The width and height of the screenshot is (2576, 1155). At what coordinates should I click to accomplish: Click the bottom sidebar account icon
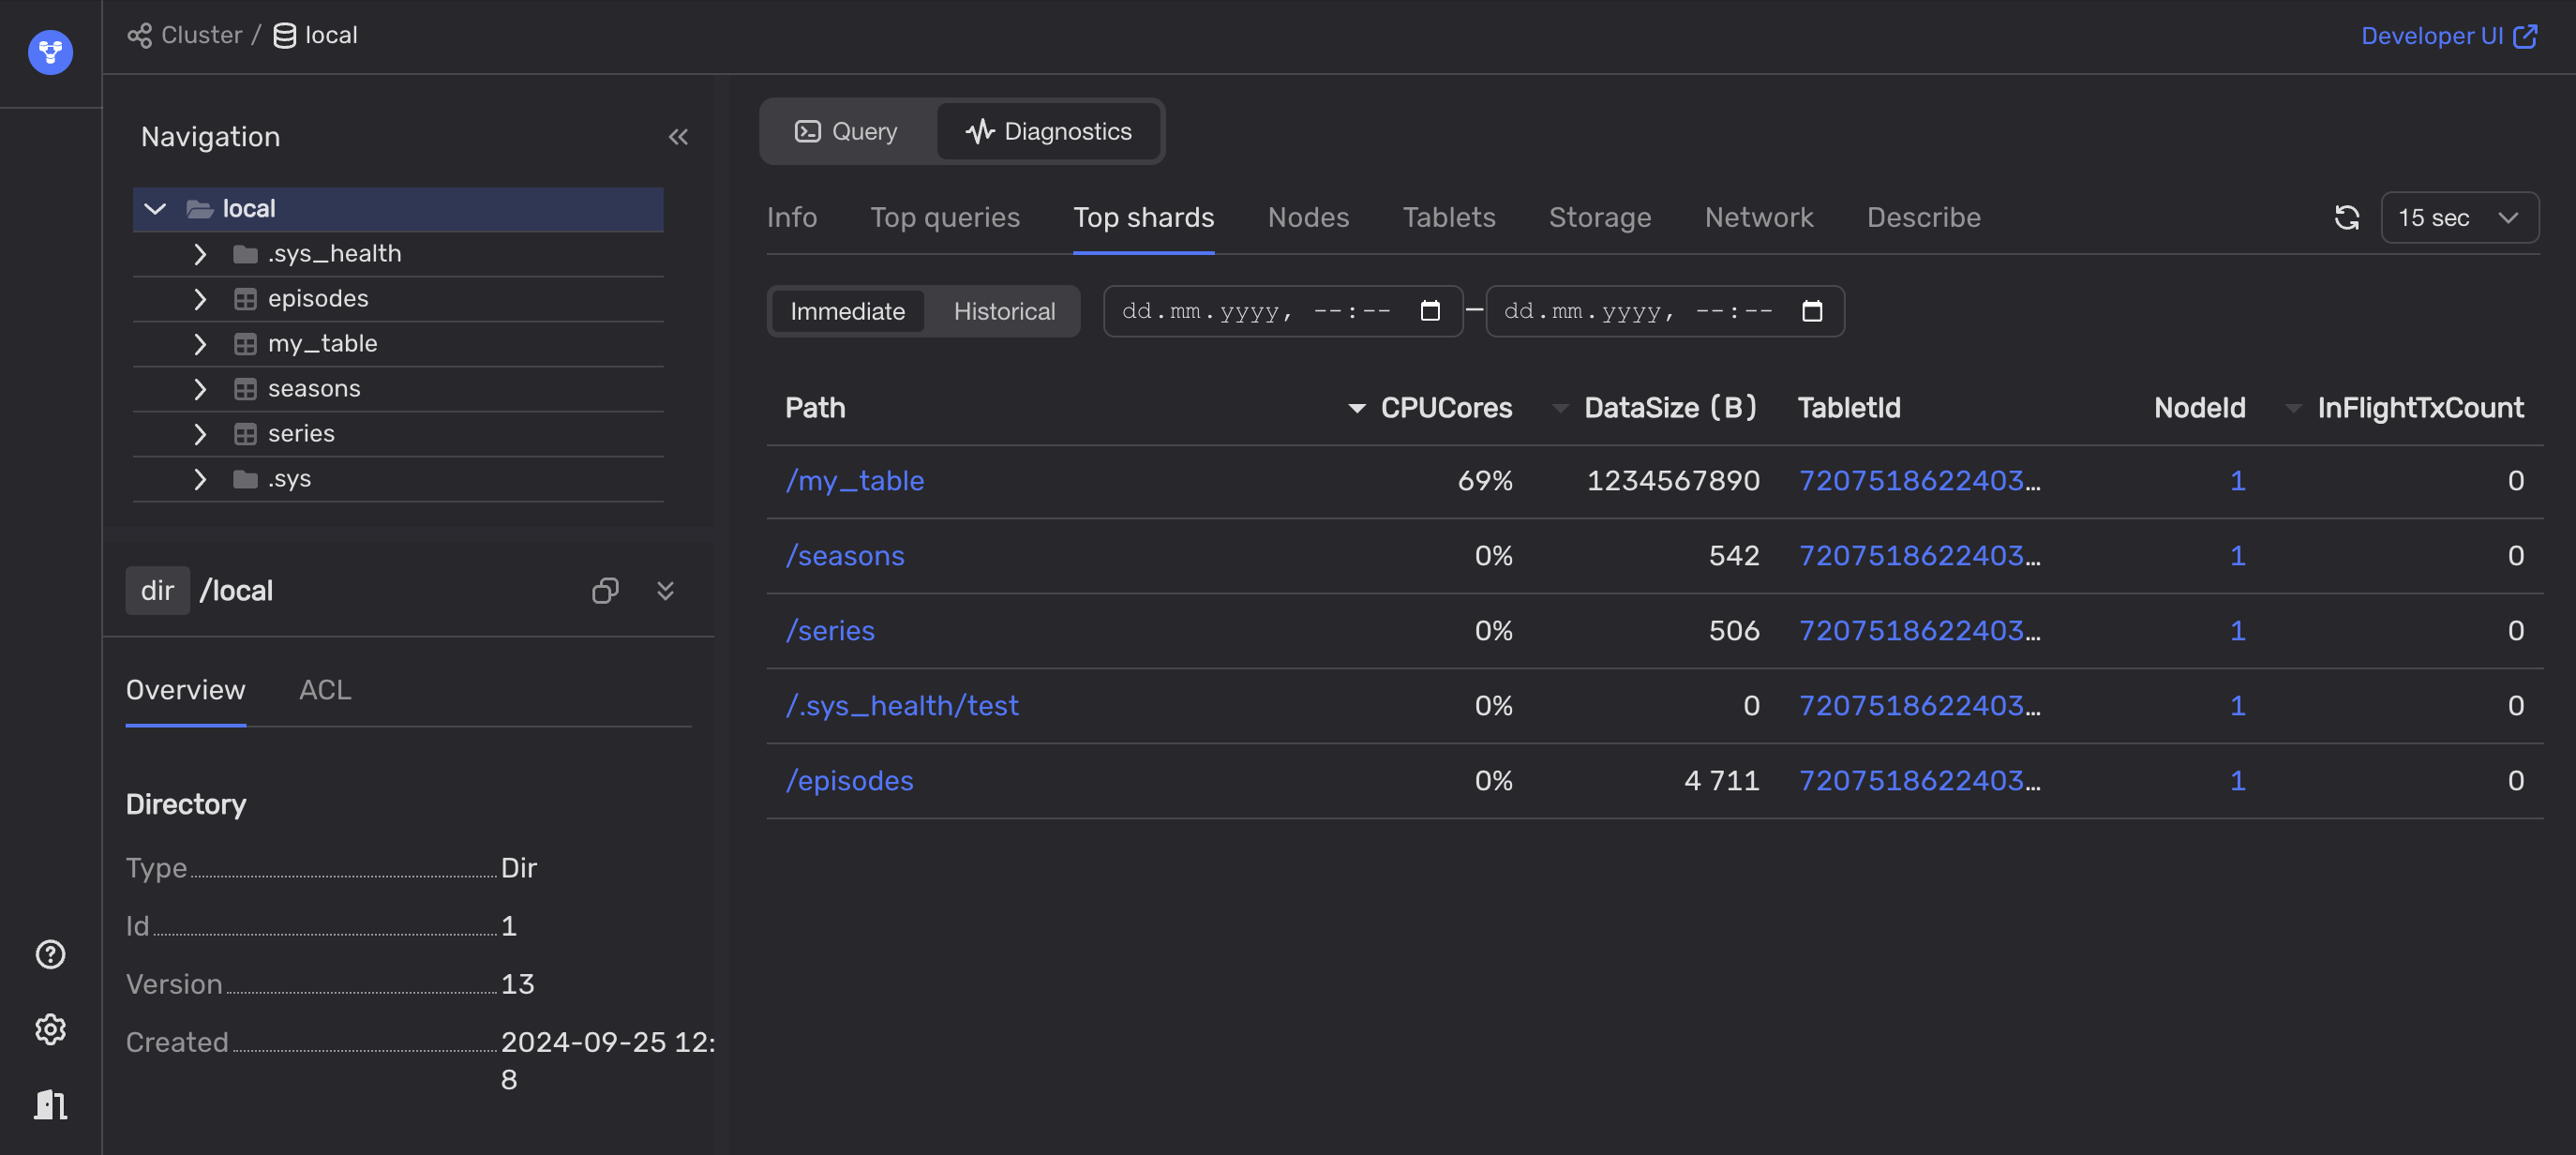(50, 1104)
